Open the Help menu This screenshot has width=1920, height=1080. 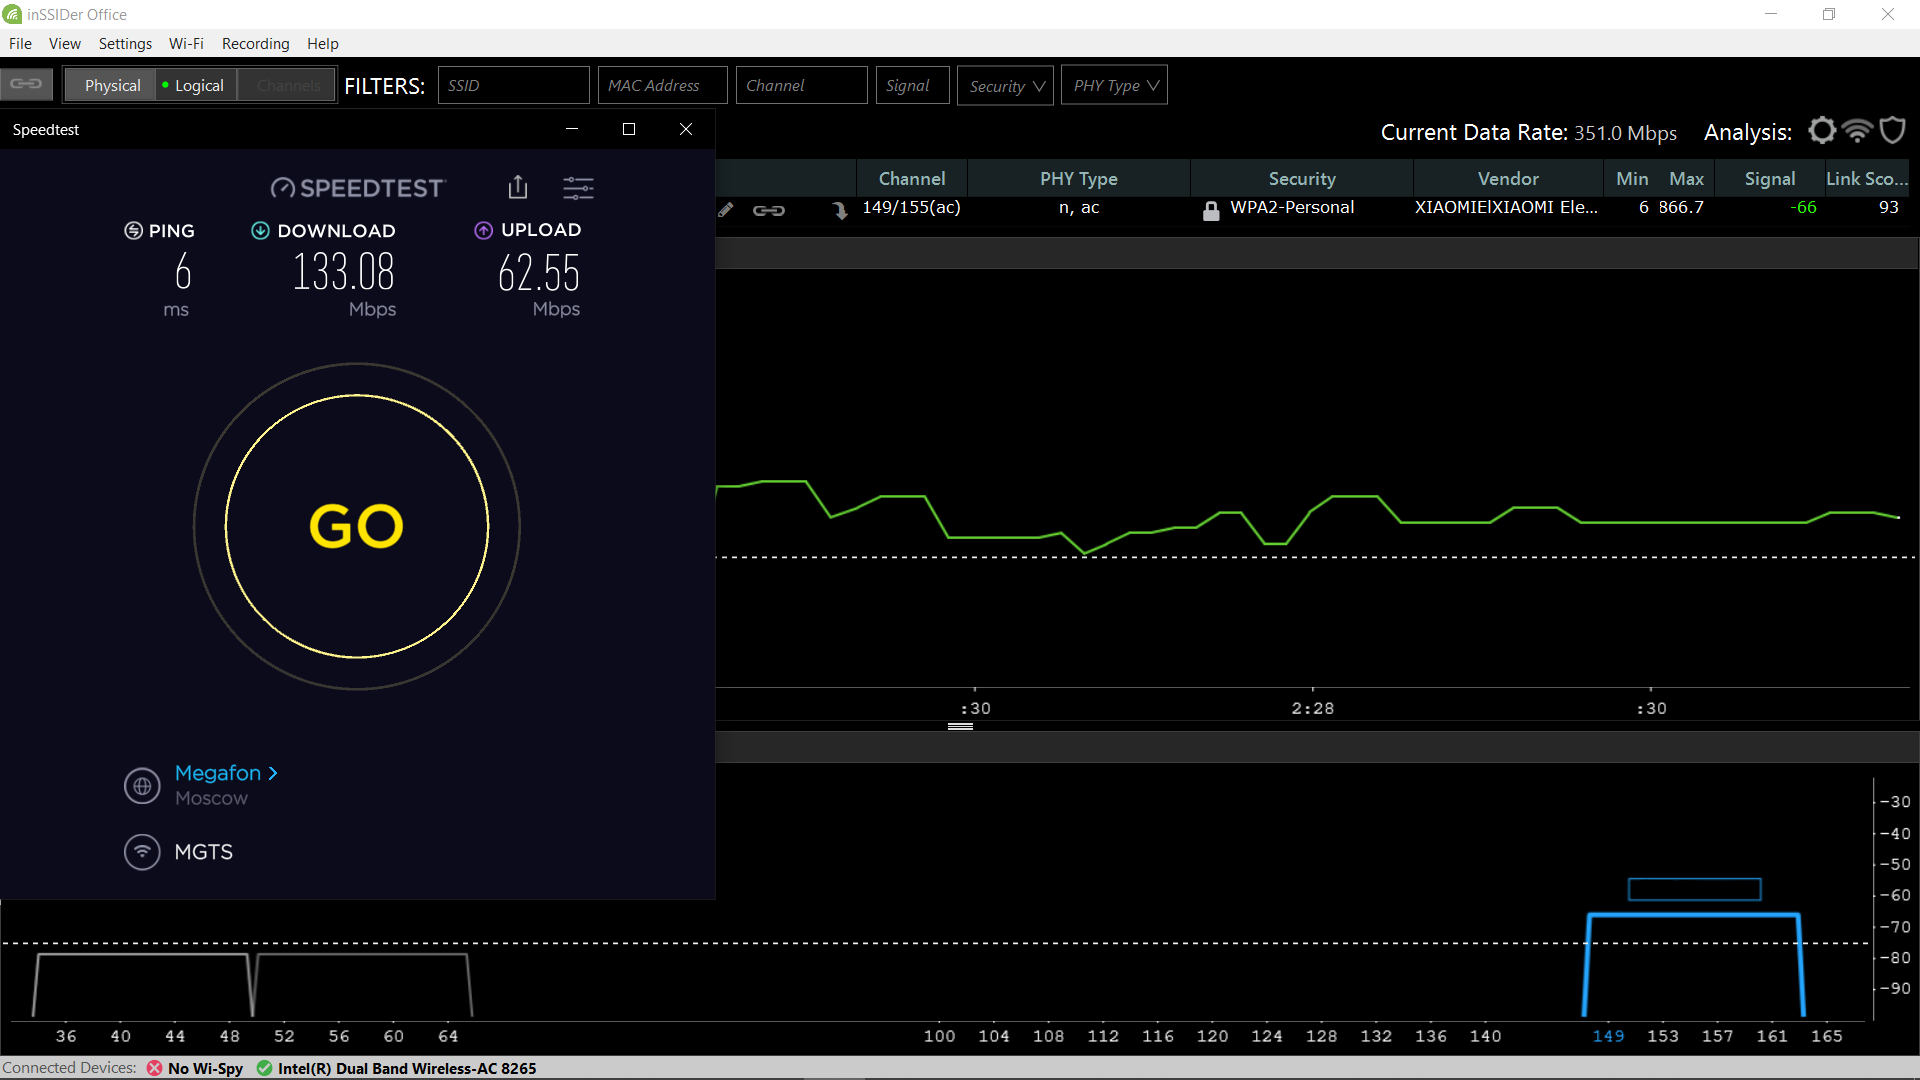tap(322, 43)
